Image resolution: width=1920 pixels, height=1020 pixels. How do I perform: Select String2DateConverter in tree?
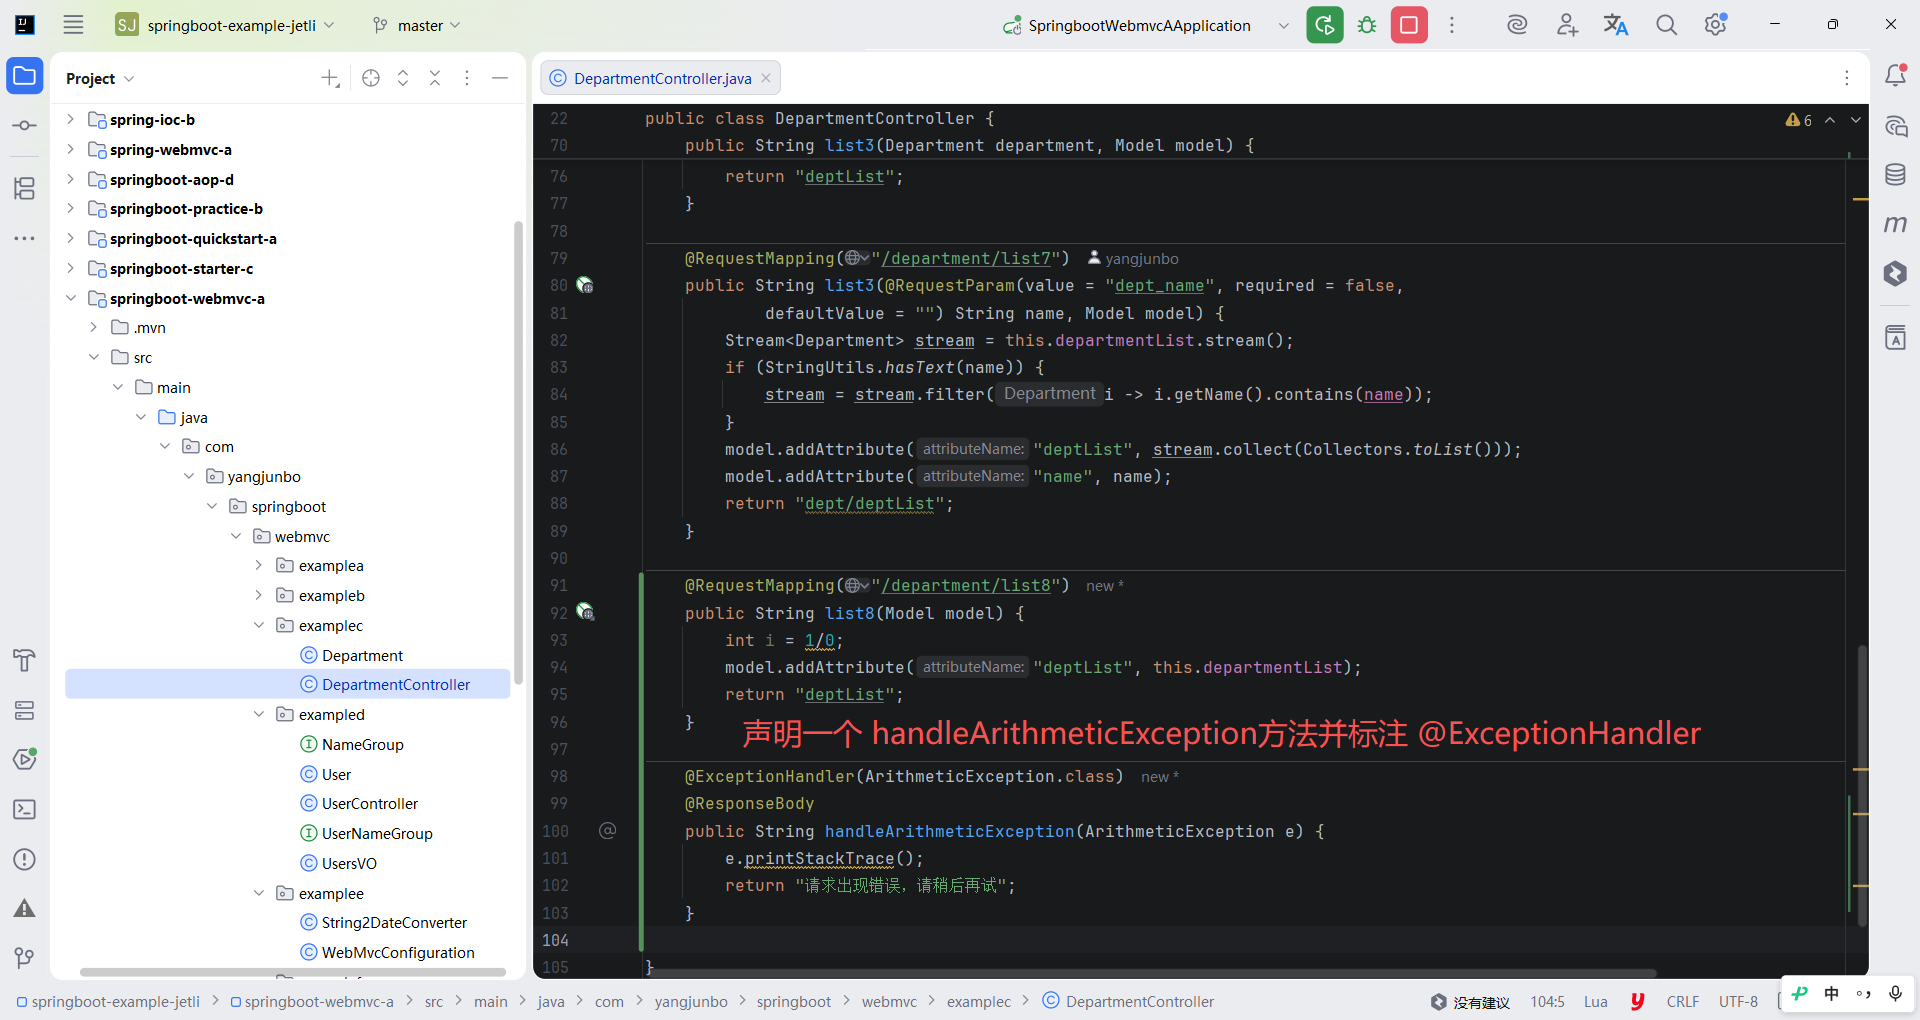(394, 922)
